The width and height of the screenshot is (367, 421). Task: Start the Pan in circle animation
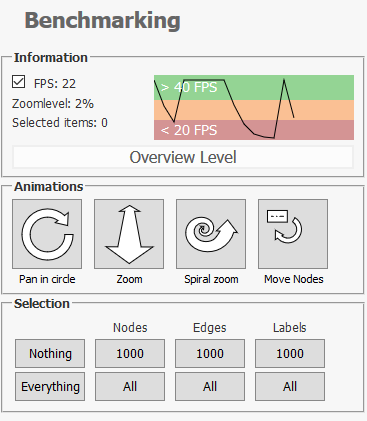pos(47,234)
